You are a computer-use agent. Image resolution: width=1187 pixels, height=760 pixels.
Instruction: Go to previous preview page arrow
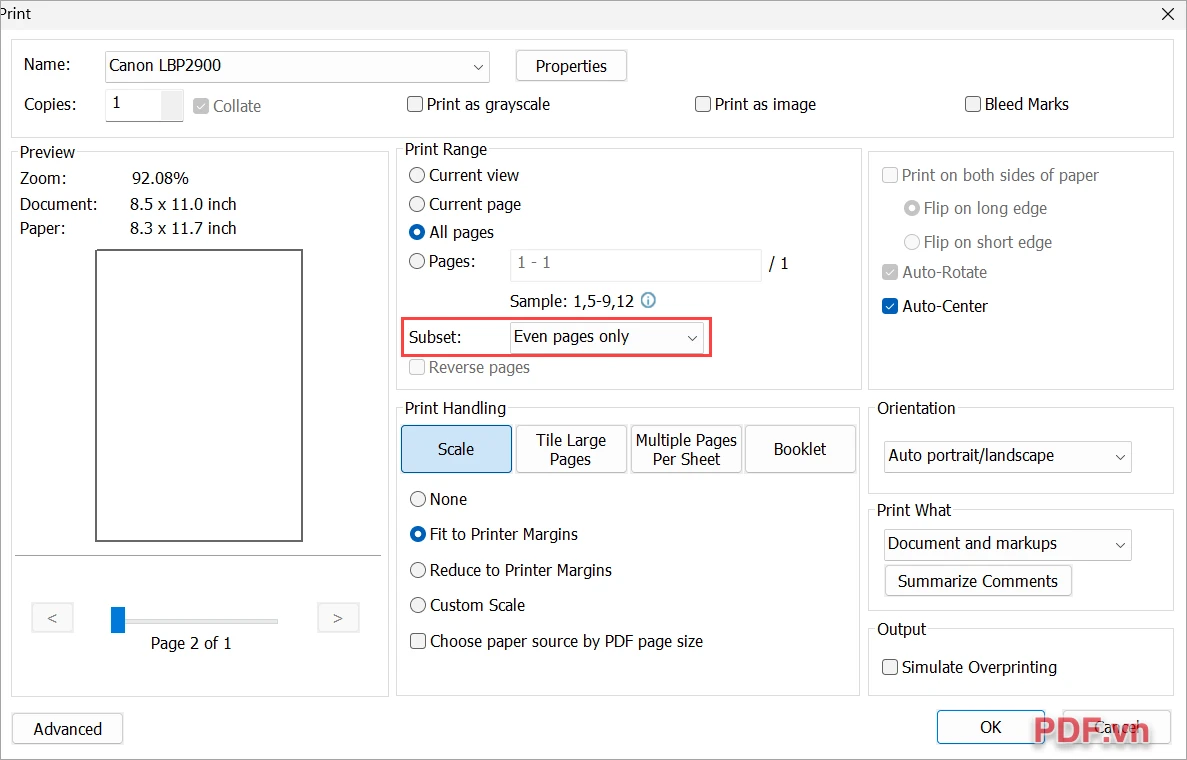52,618
